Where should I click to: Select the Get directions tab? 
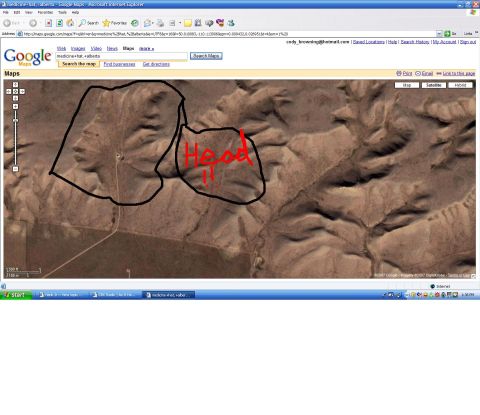point(156,64)
